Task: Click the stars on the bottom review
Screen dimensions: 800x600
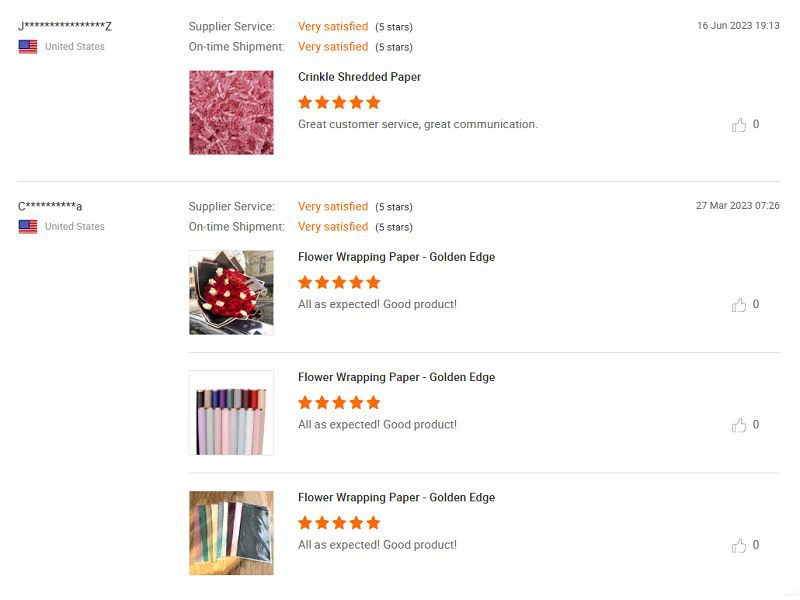Action: point(339,522)
